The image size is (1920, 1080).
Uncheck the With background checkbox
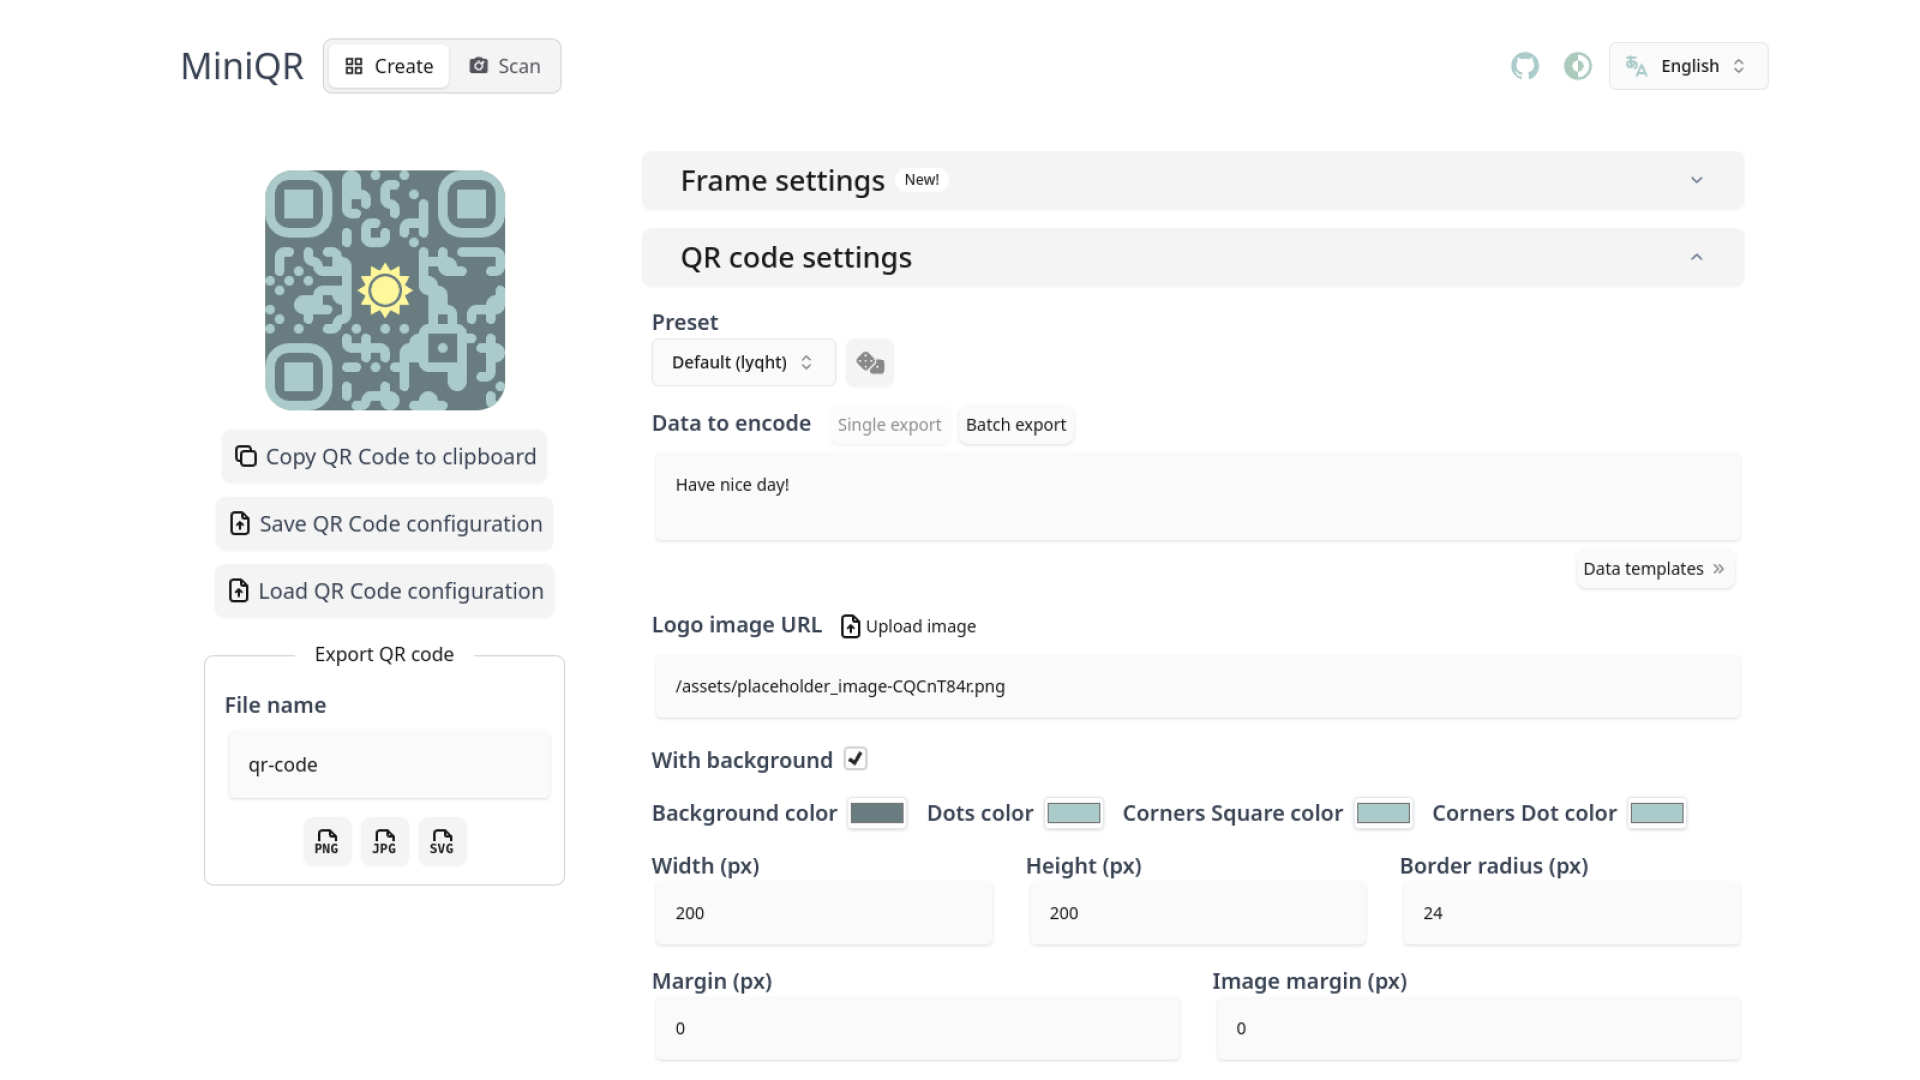pos(855,759)
